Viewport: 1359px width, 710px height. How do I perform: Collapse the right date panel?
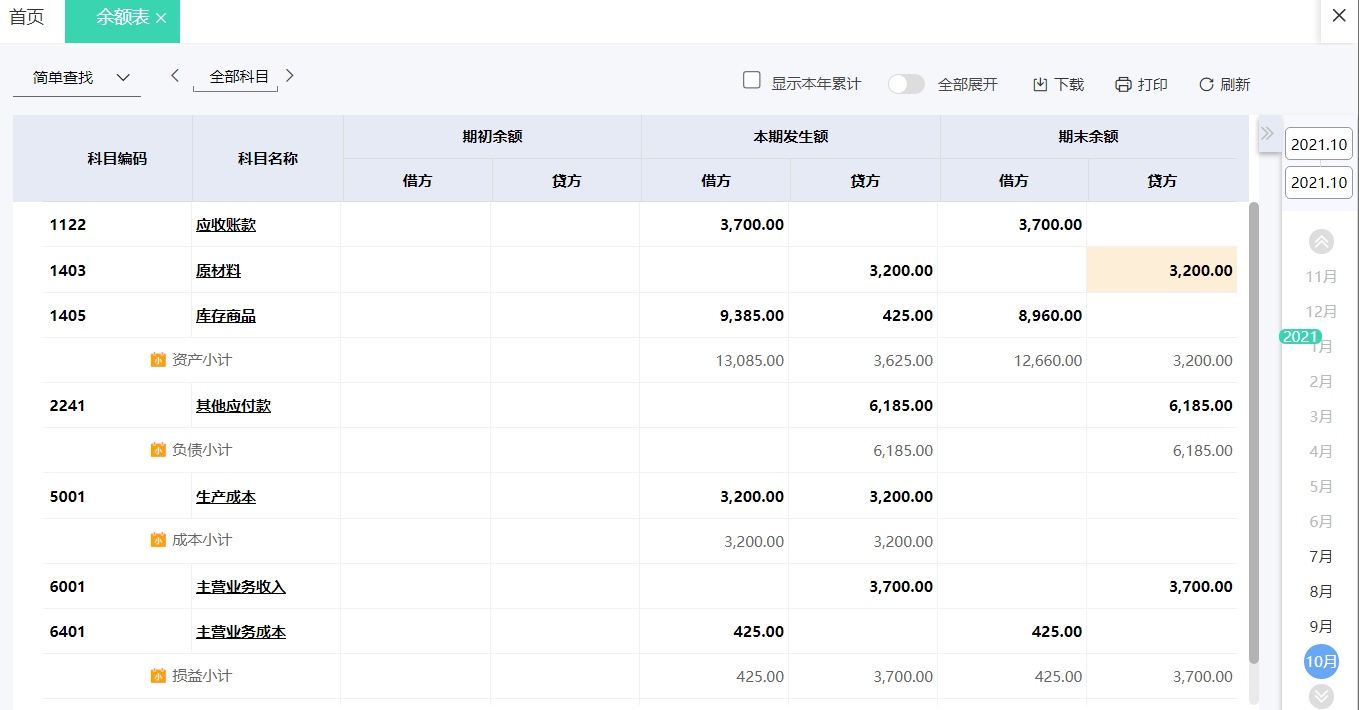tap(1267, 133)
